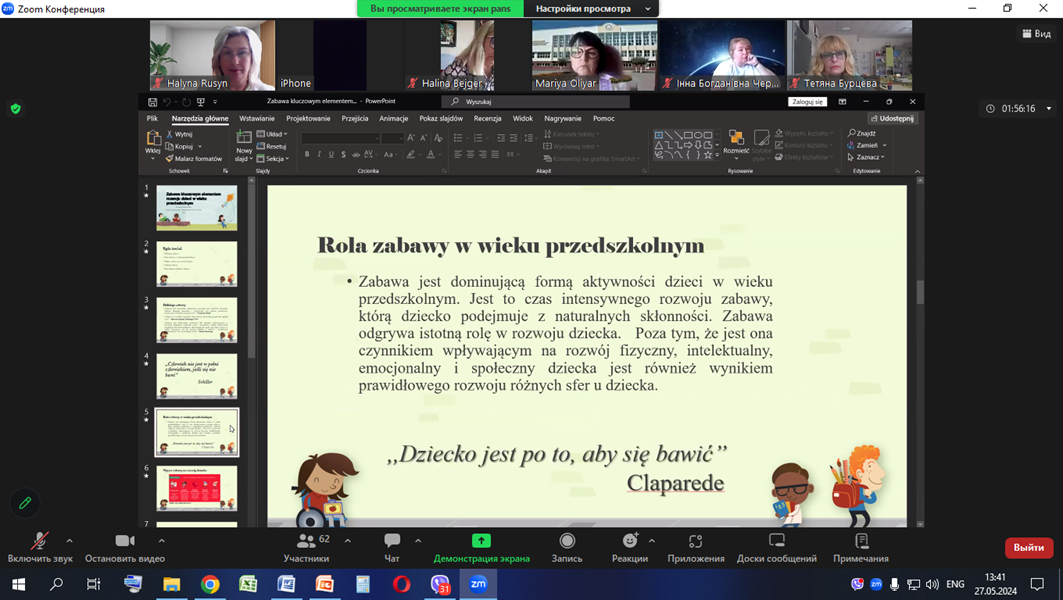Viewport: 1063px width, 600px height.
Task: Click the Wytnij (Cut) icon
Action: tap(169, 134)
